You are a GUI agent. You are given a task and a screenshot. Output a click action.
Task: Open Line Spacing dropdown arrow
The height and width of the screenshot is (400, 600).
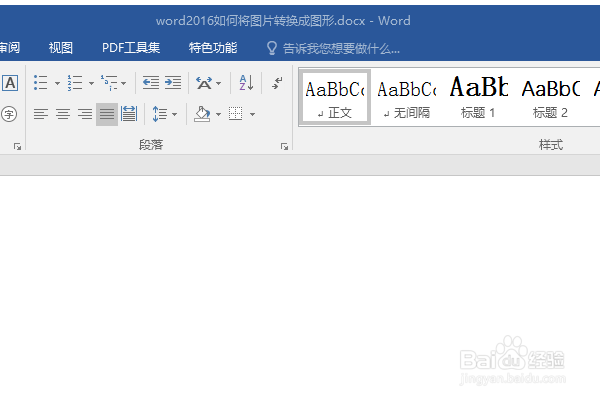pyautogui.click(x=174, y=114)
